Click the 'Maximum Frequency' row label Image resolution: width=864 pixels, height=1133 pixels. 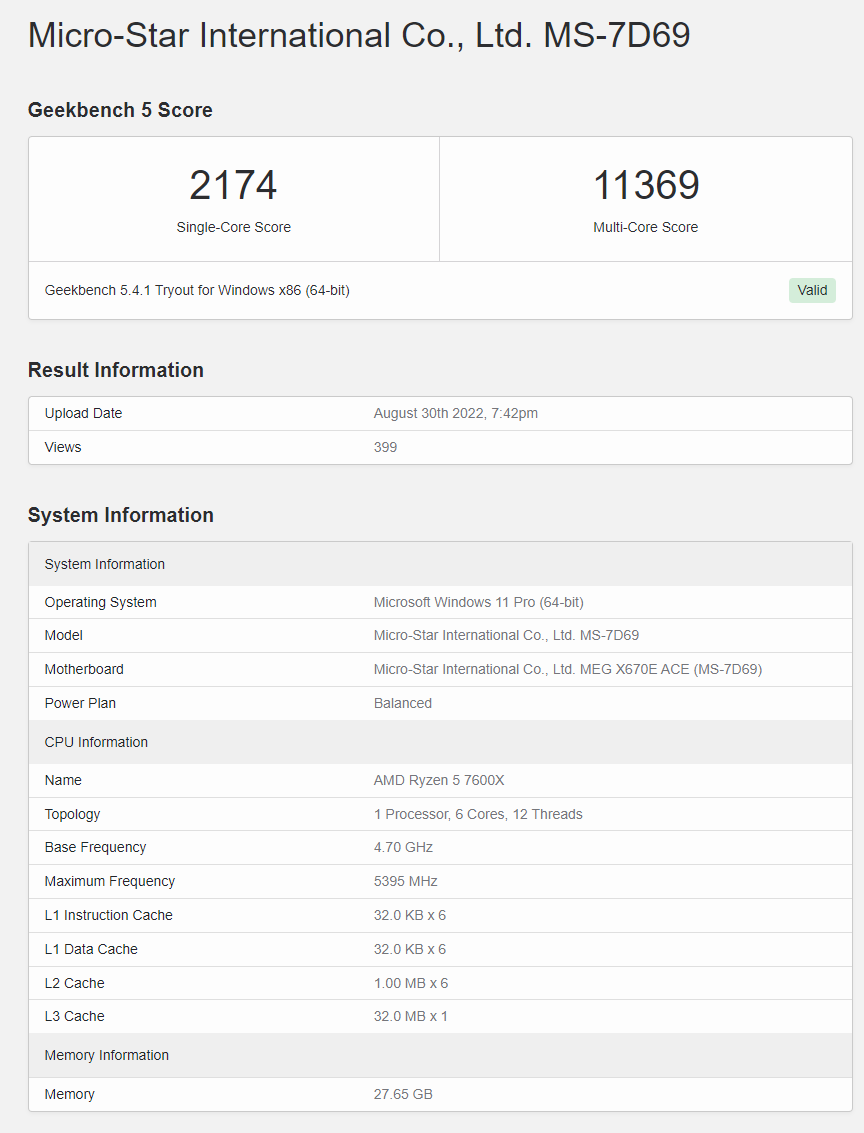tap(110, 882)
